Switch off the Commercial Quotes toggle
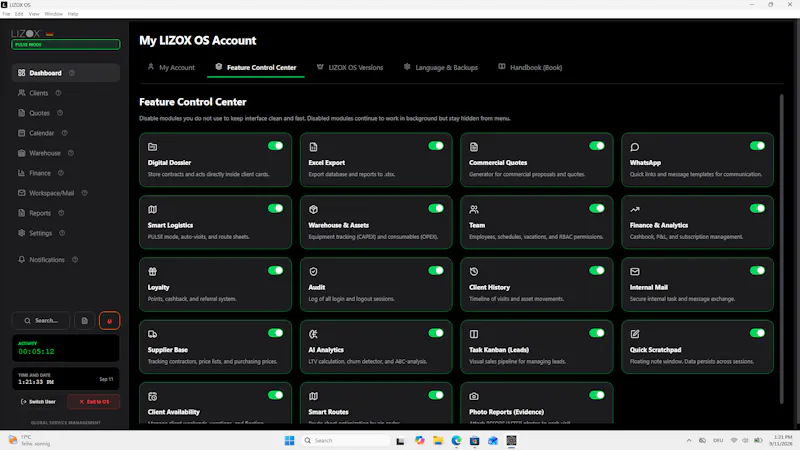 tap(597, 146)
